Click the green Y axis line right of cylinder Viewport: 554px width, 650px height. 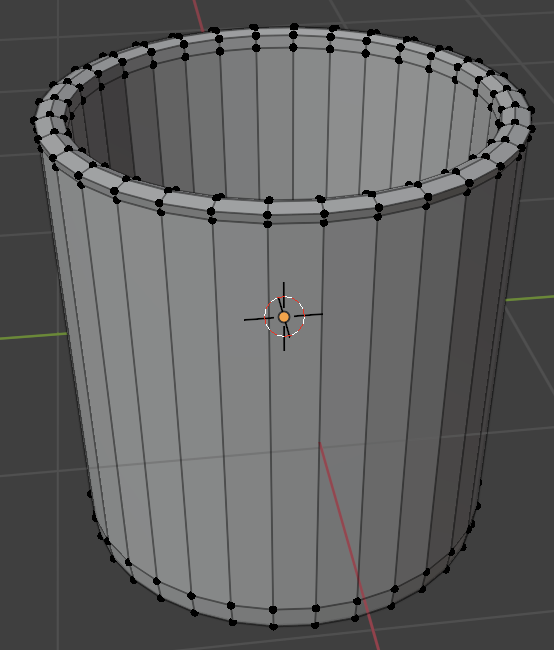(530, 298)
